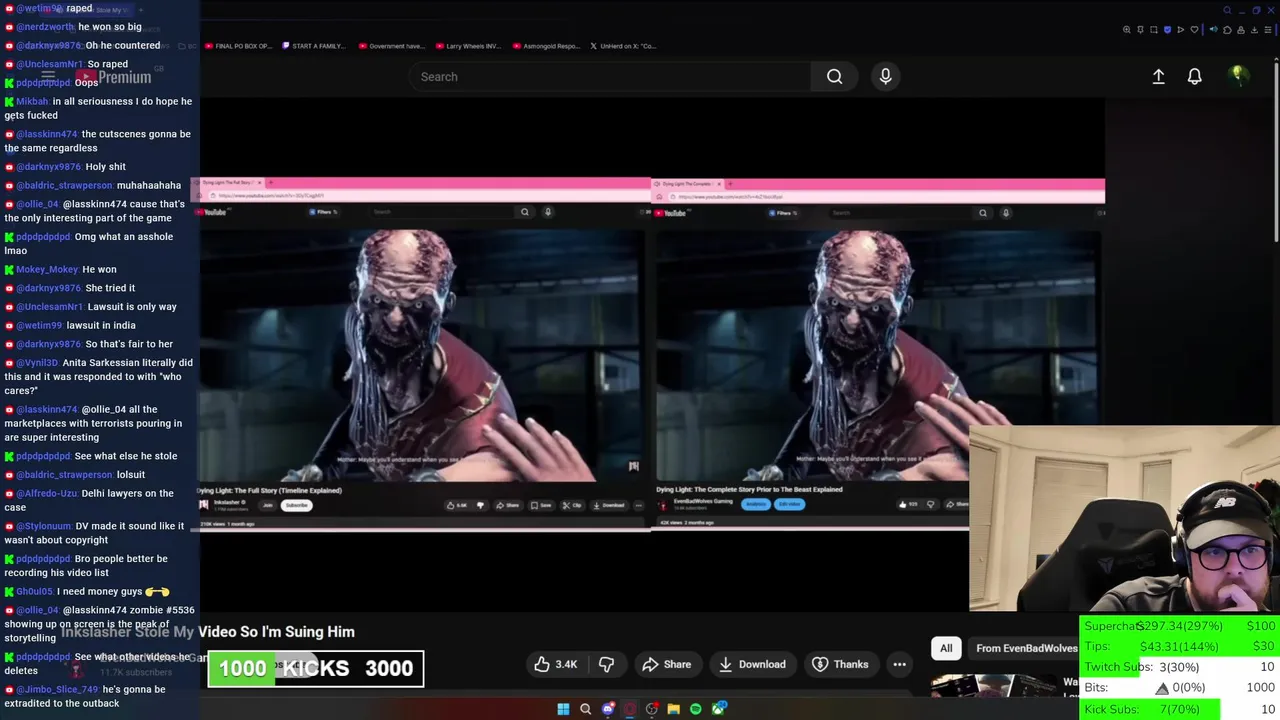Viewport: 1280px width, 720px height.
Task: Open the three-dot more actions menu
Action: click(899, 664)
